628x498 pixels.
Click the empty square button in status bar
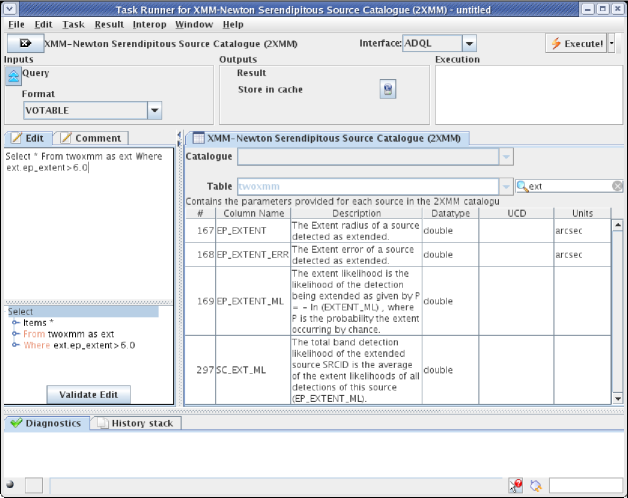click(x=34, y=485)
